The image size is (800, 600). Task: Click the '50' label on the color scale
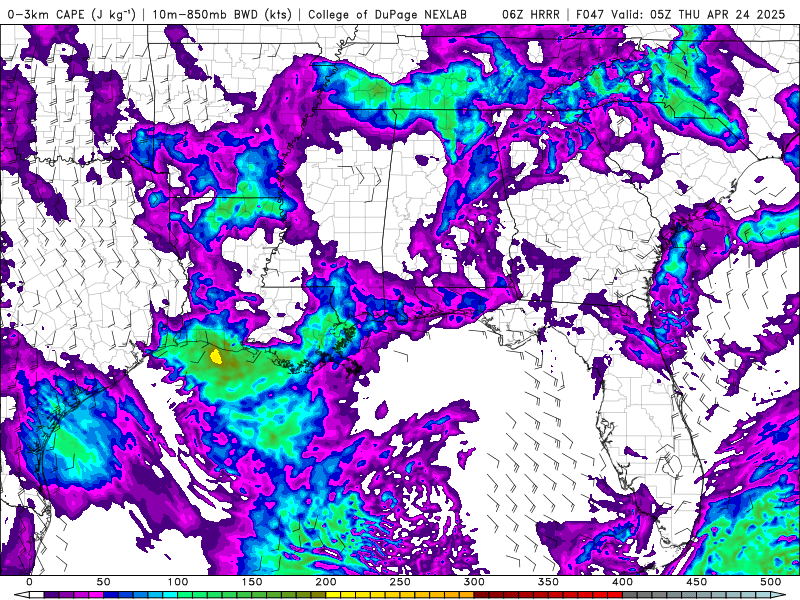click(x=104, y=582)
